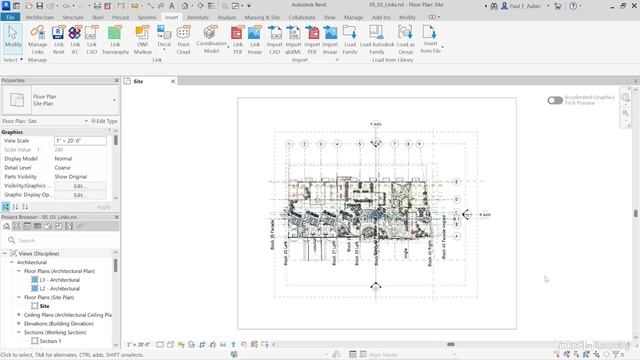The height and width of the screenshot is (360, 640).
Task: Click the Project Browser vertical scrollbar
Action: (116, 265)
